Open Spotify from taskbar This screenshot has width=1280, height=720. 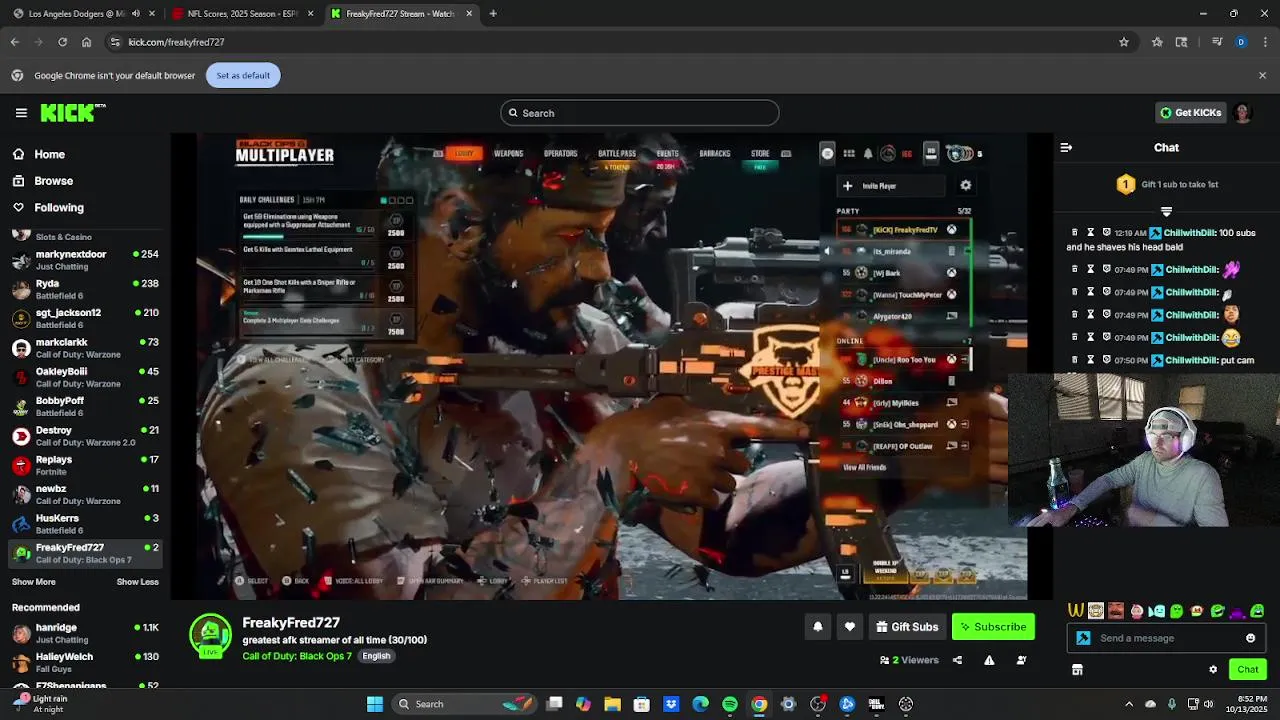(x=730, y=704)
